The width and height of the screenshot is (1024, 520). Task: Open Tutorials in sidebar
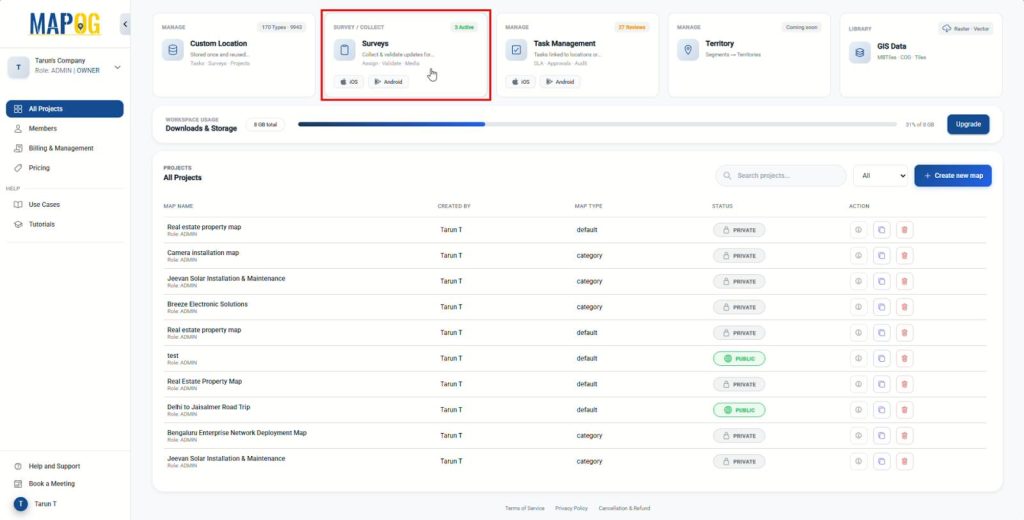pyautogui.click(x=41, y=224)
